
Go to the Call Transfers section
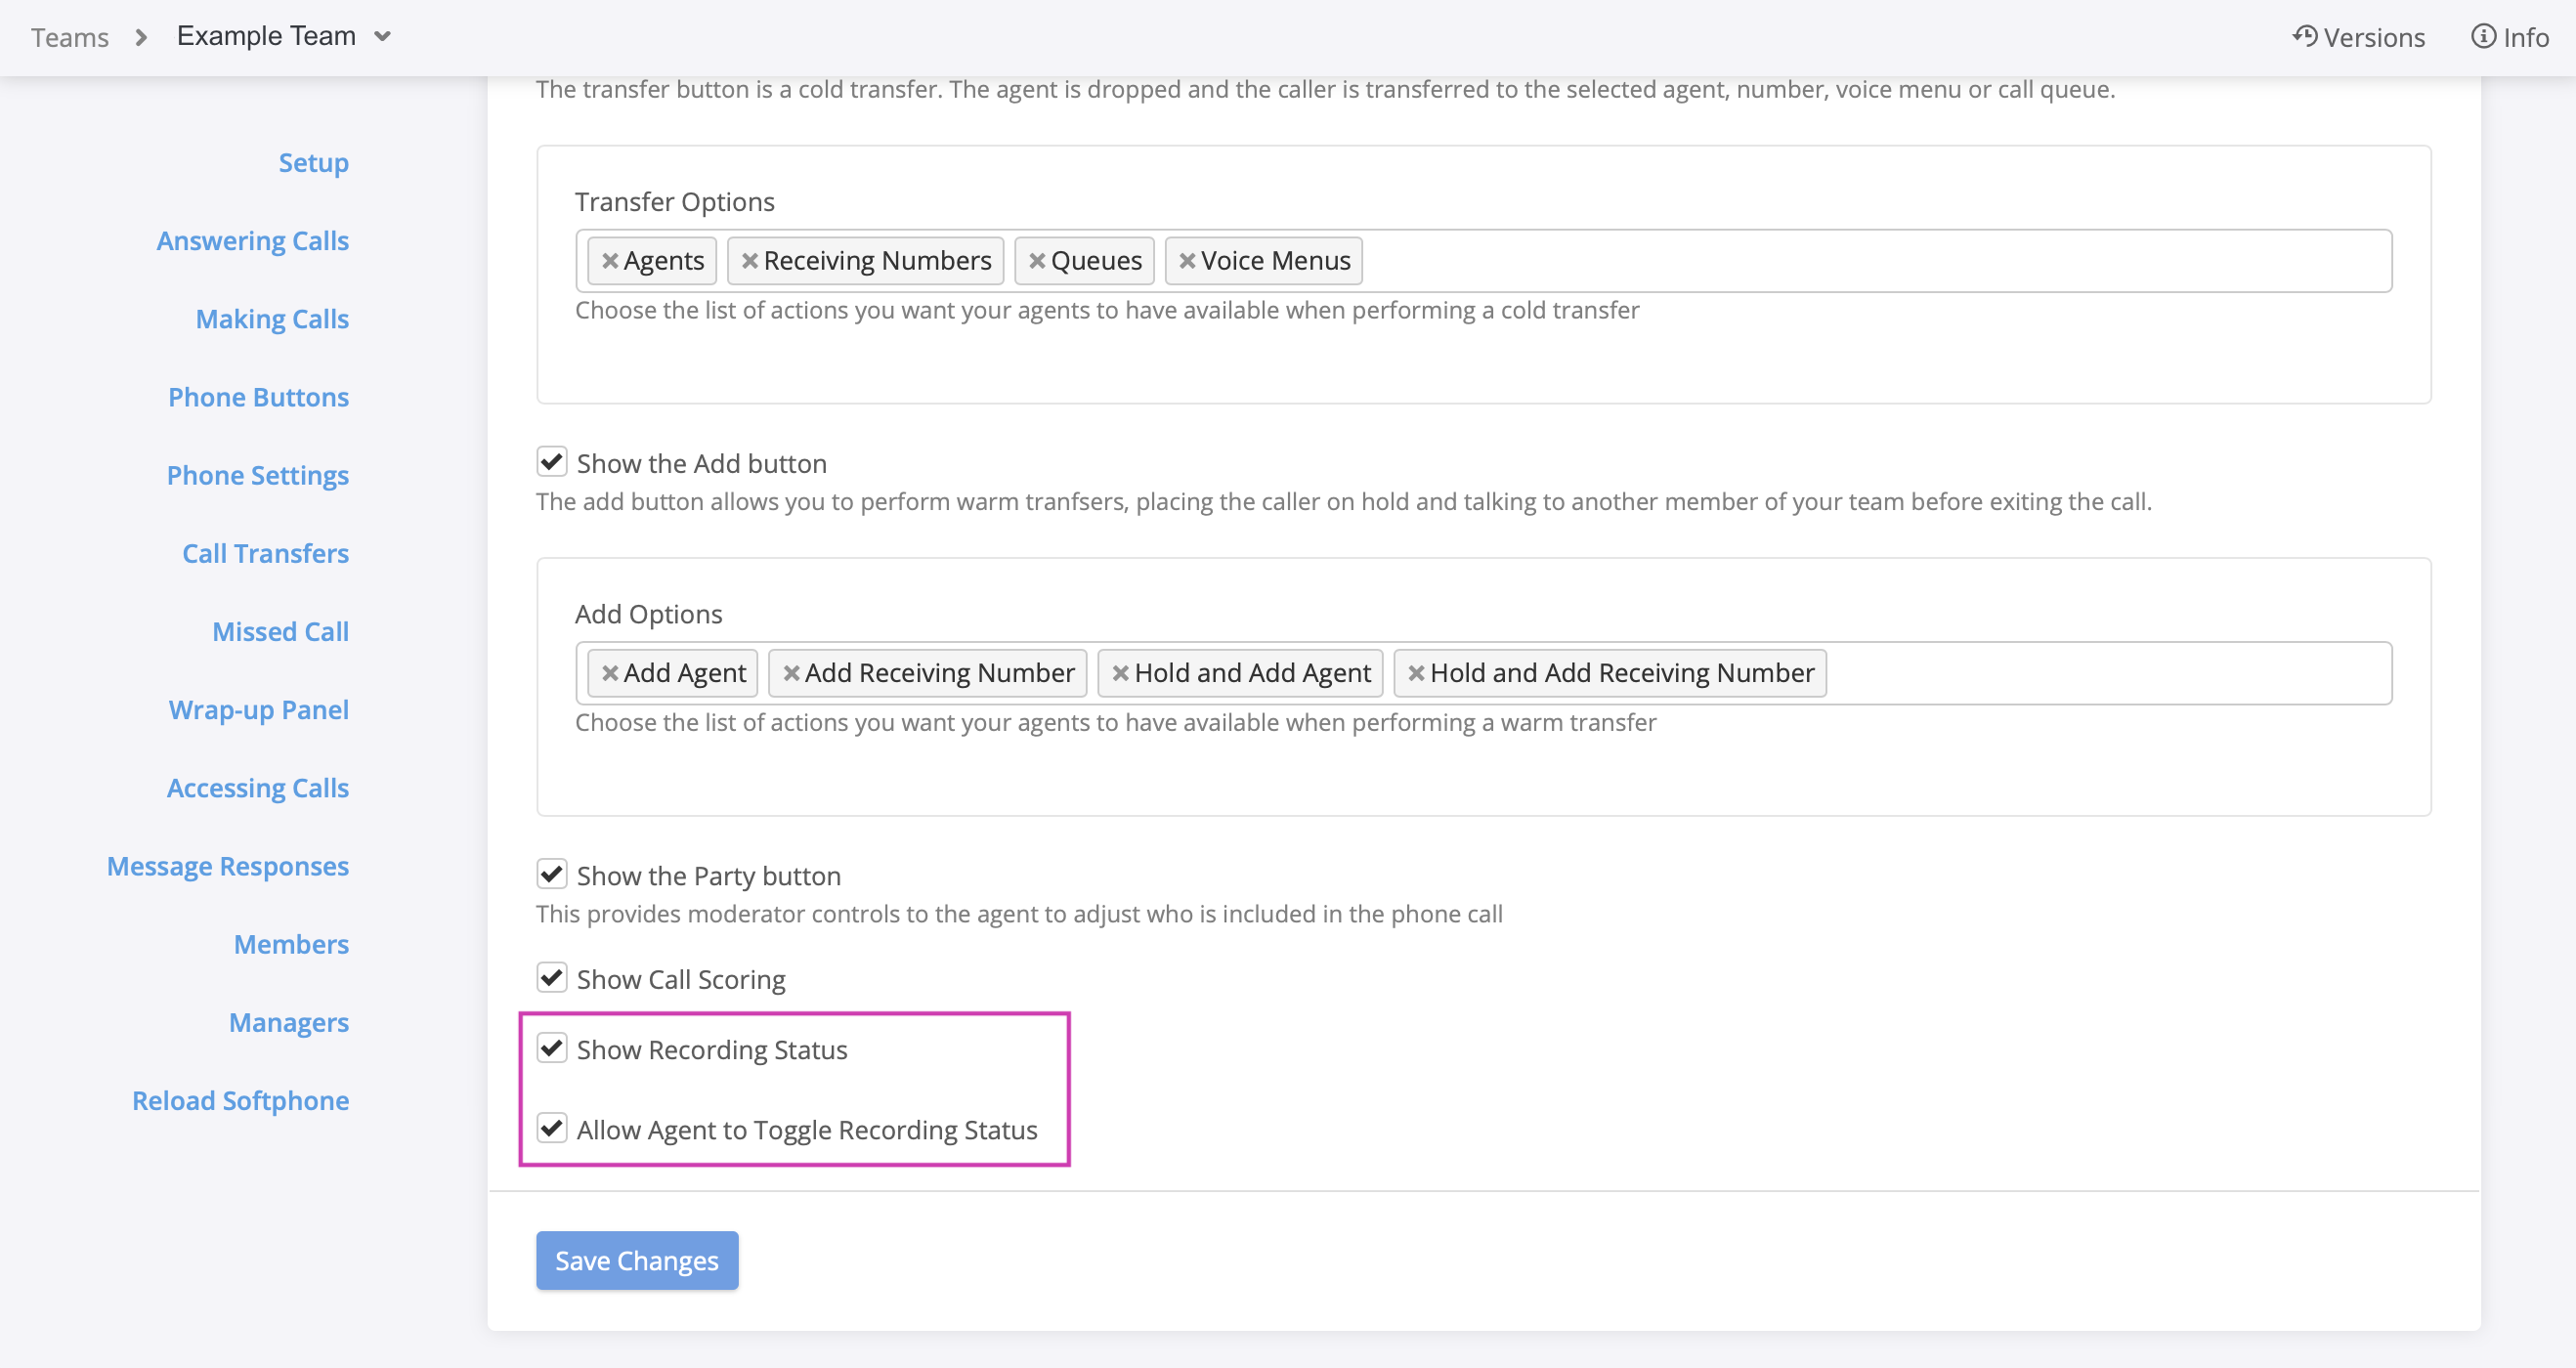[265, 553]
